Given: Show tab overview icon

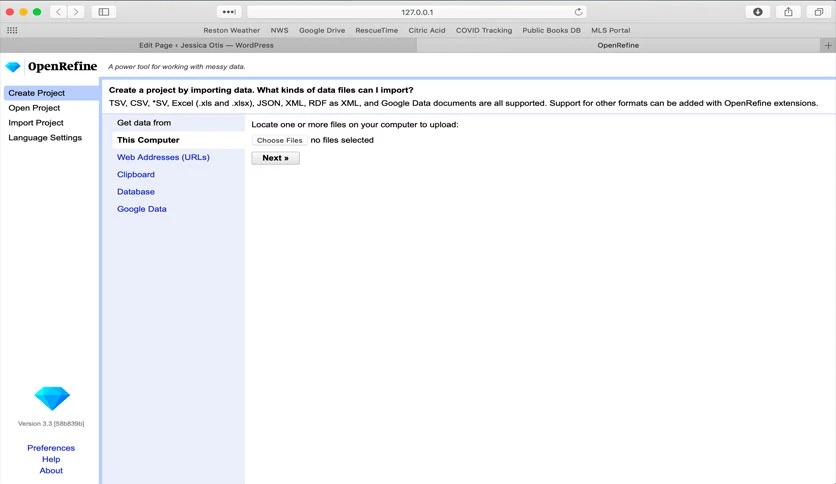Looking at the screenshot, I should pos(818,12).
